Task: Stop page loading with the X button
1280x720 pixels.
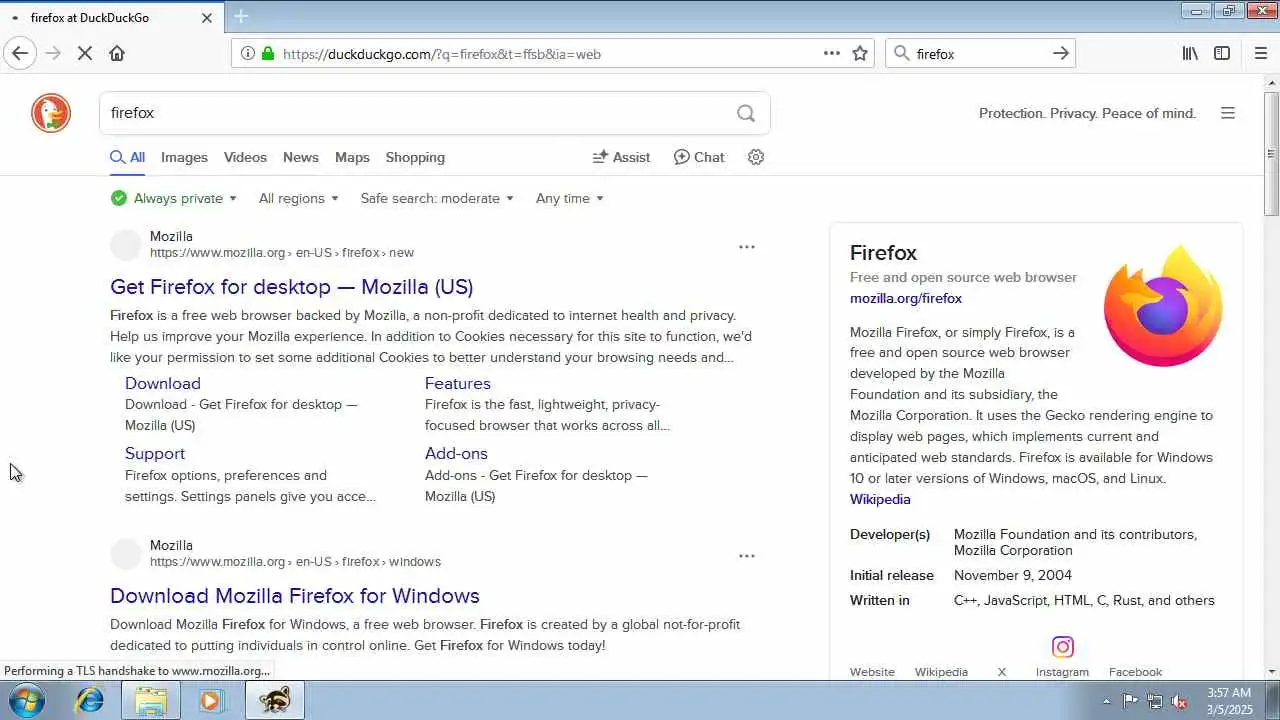Action: pos(85,54)
